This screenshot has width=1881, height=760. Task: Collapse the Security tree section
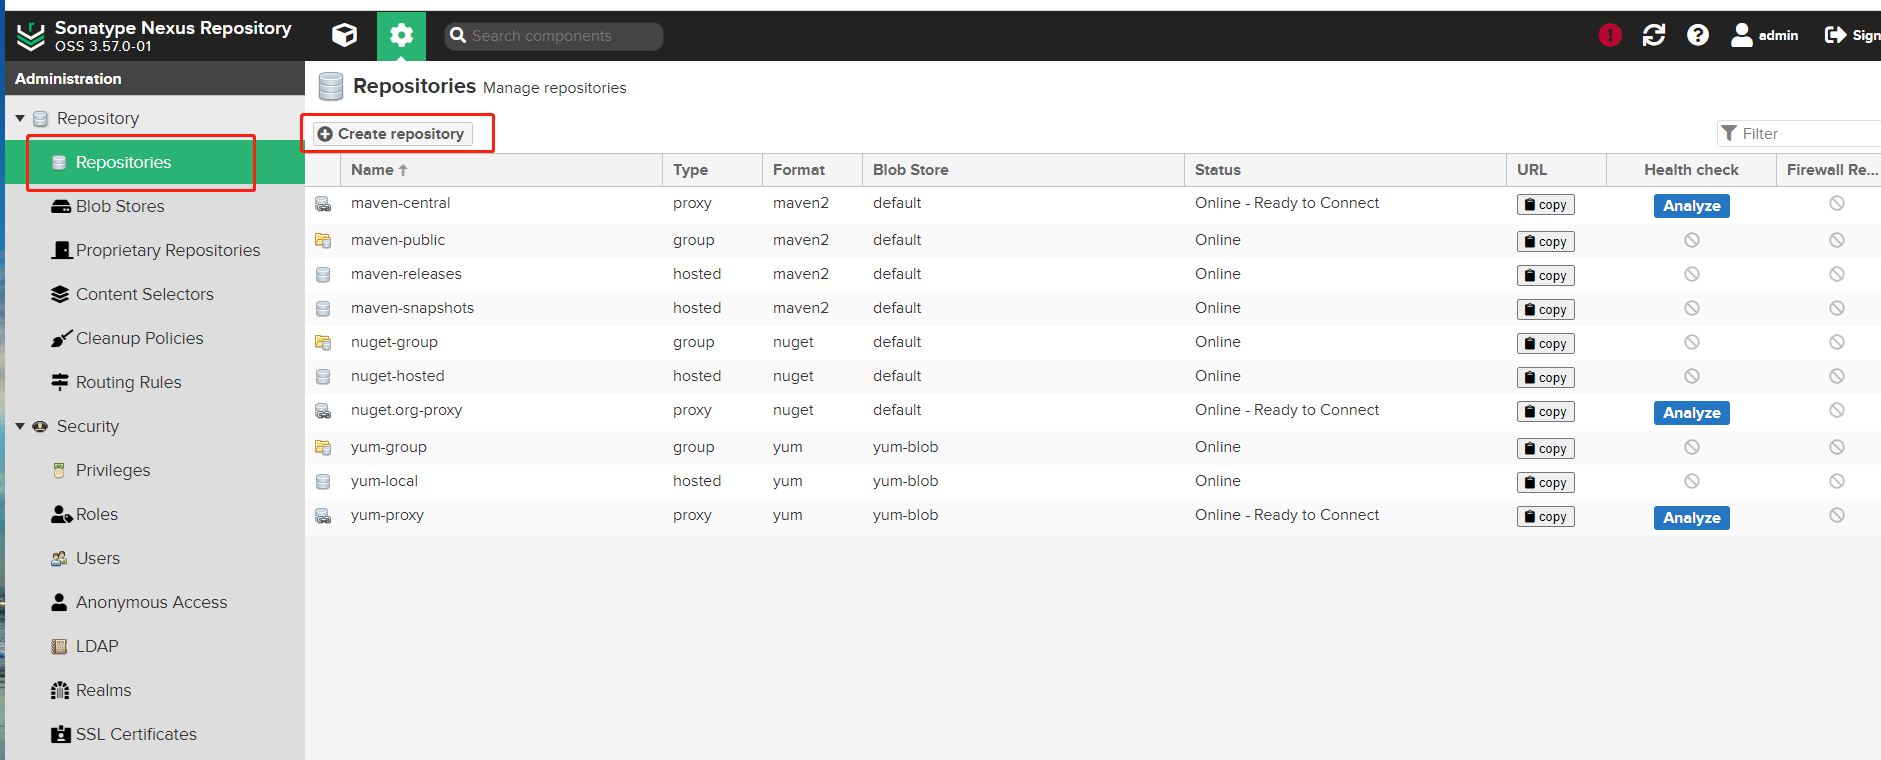coord(20,426)
